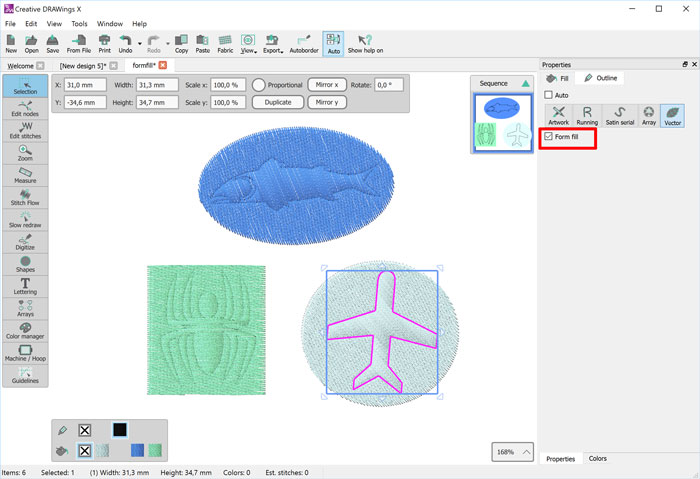Enable the Auto checkbox in Properties

click(x=548, y=95)
